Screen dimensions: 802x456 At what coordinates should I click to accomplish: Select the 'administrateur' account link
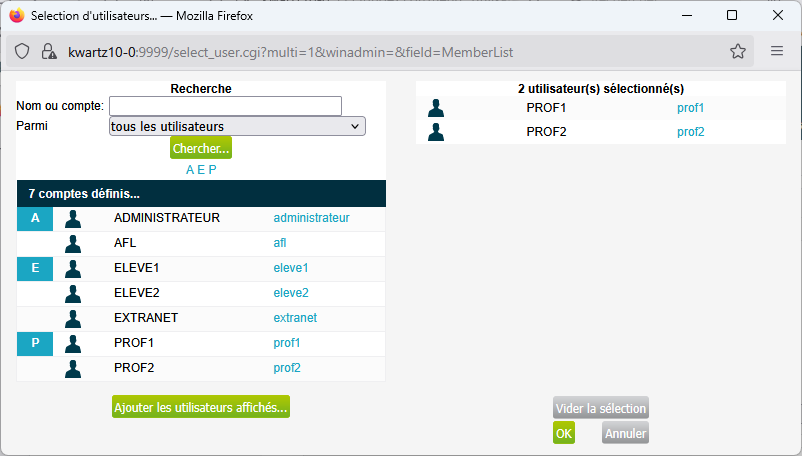point(311,218)
